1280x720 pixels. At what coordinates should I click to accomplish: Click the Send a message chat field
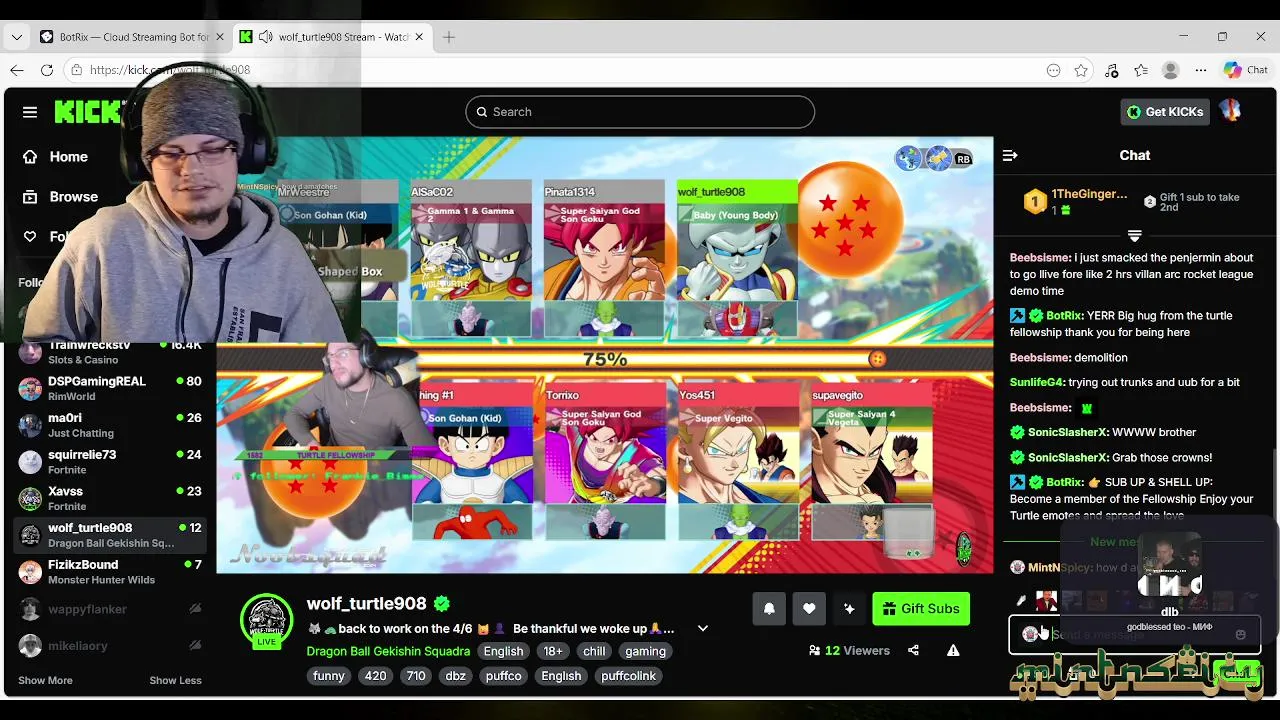click(x=1134, y=634)
